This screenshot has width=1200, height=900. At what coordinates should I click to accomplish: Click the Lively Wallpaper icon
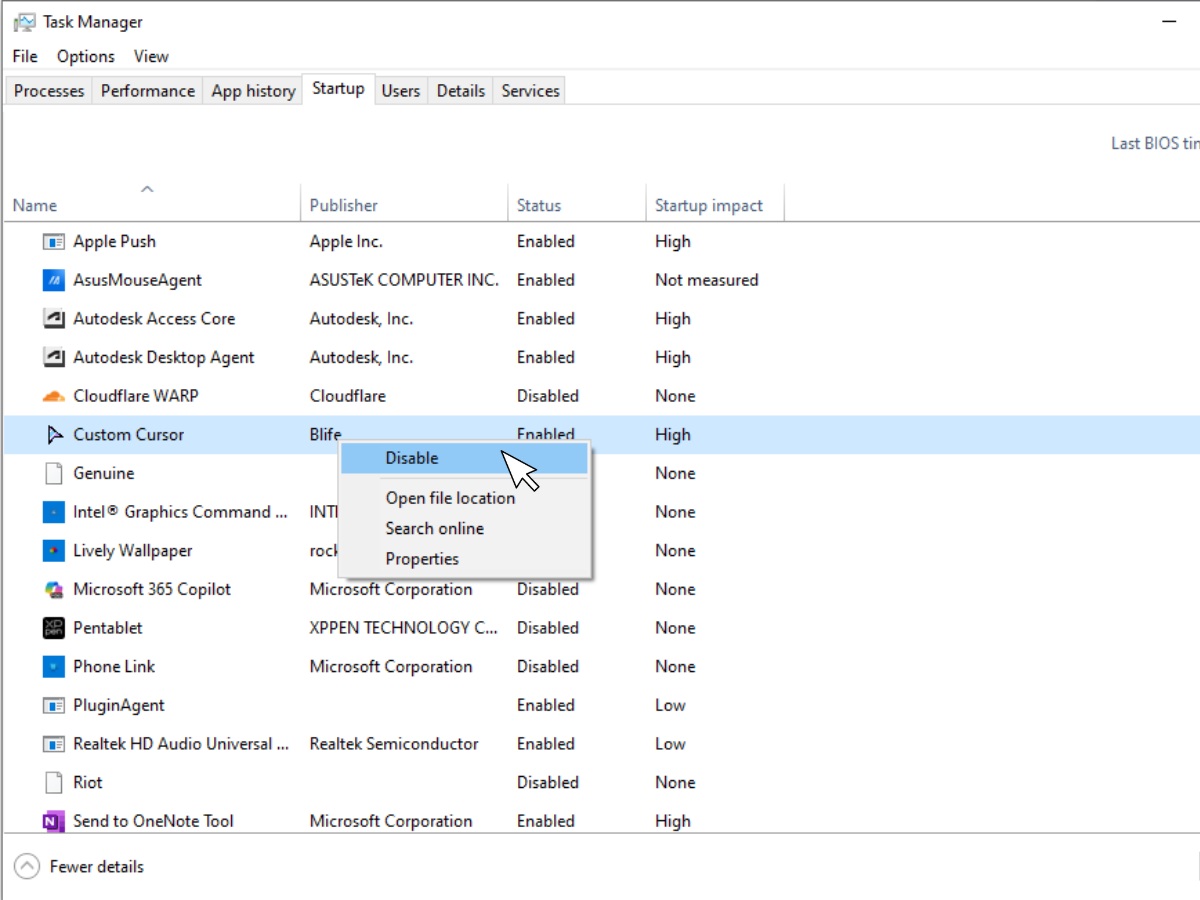coord(54,551)
